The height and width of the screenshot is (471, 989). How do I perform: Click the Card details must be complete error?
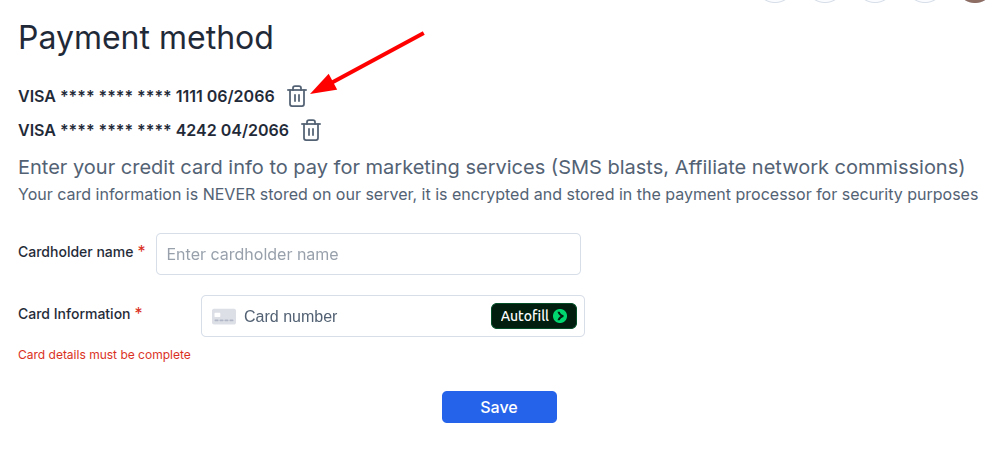104,354
